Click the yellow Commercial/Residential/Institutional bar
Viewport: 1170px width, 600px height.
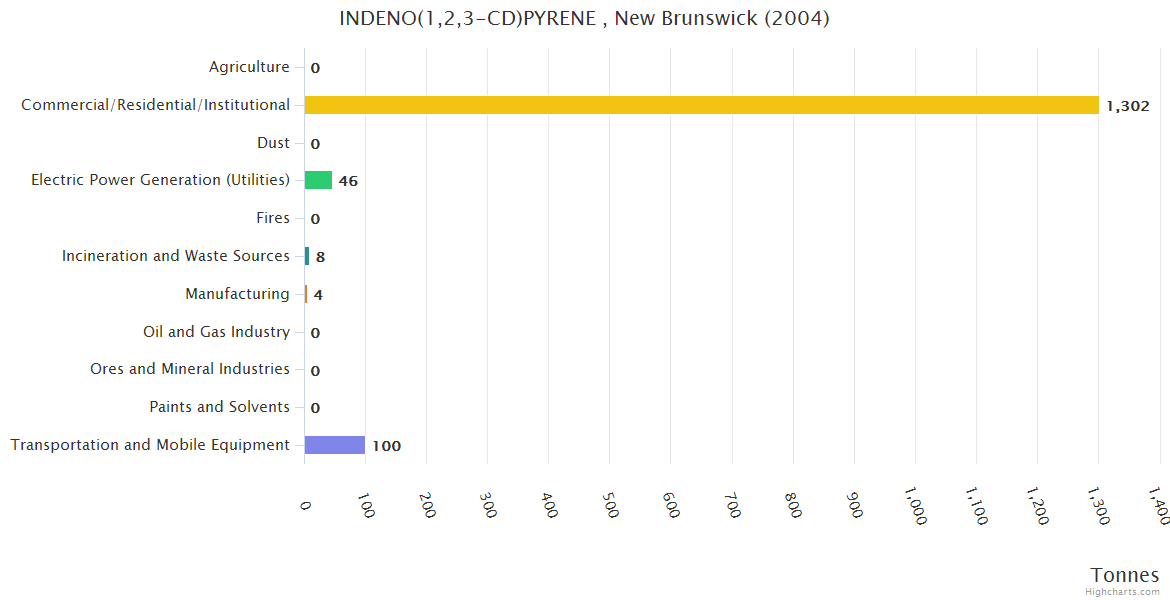(701, 105)
